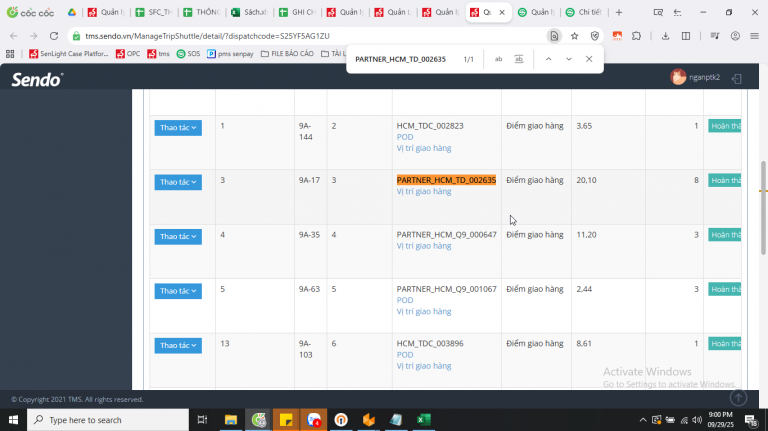The height and width of the screenshot is (431, 768).
Task: Go to previous find result
Action: (549, 59)
